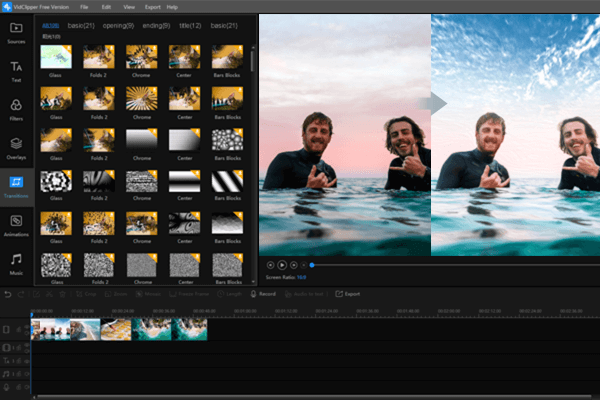Change the Screen Ratio 16:9 setting
600x400 pixels.
pyautogui.click(x=300, y=275)
